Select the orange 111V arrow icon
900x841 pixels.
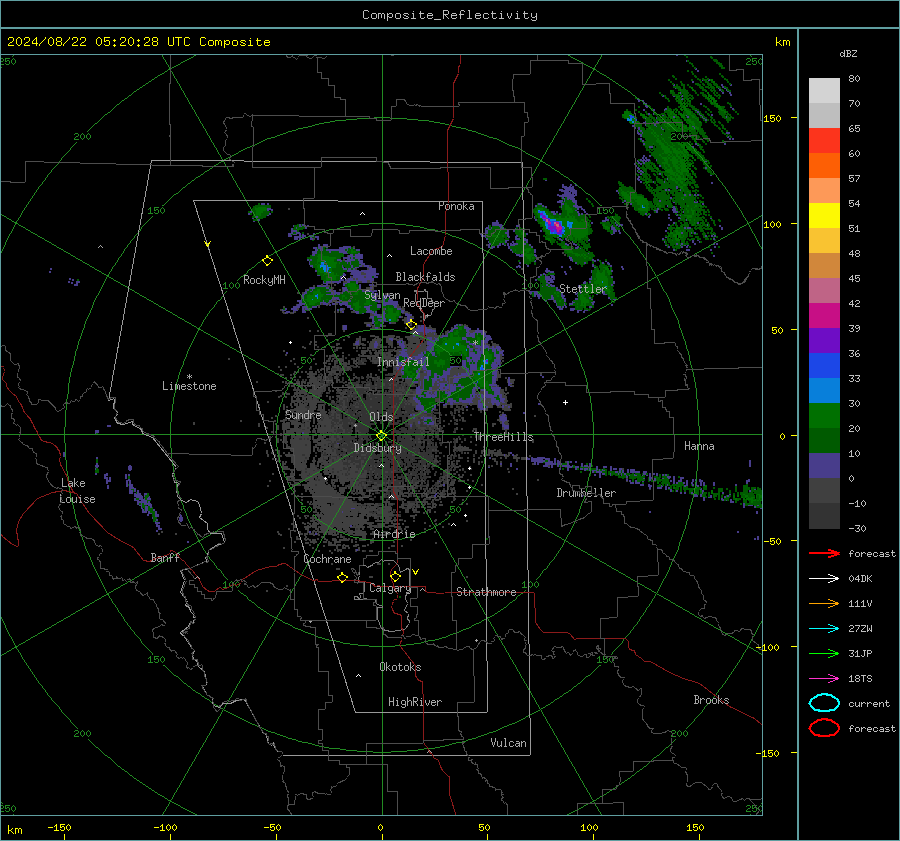tap(824, 603)
